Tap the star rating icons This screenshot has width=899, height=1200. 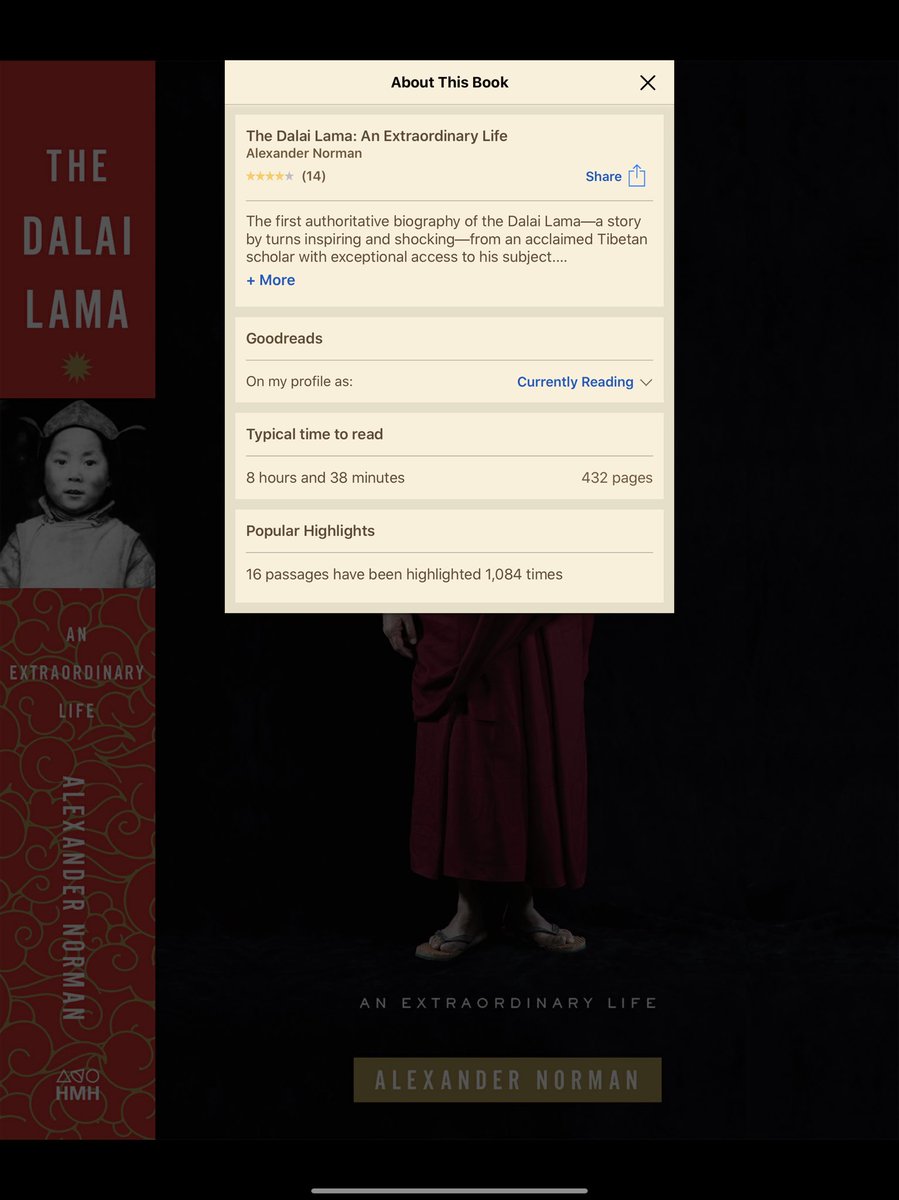point(270,176)
